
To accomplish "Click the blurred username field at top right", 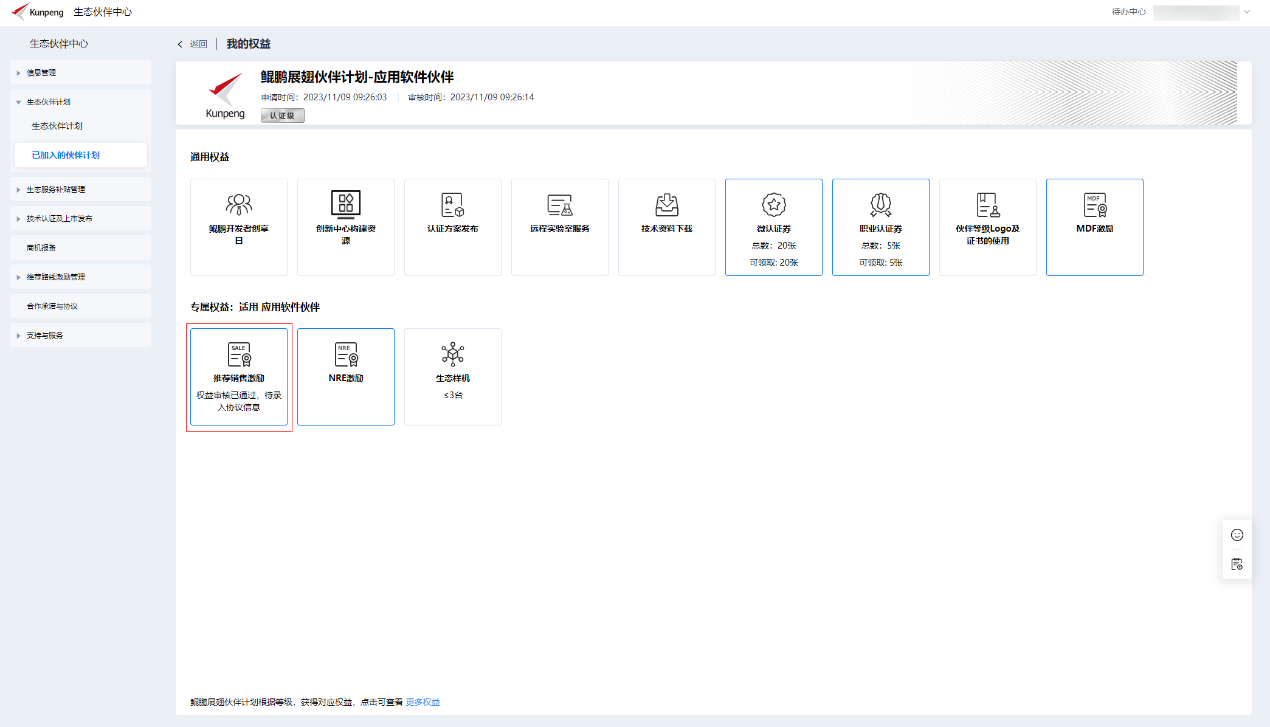I will (1196, 12).
